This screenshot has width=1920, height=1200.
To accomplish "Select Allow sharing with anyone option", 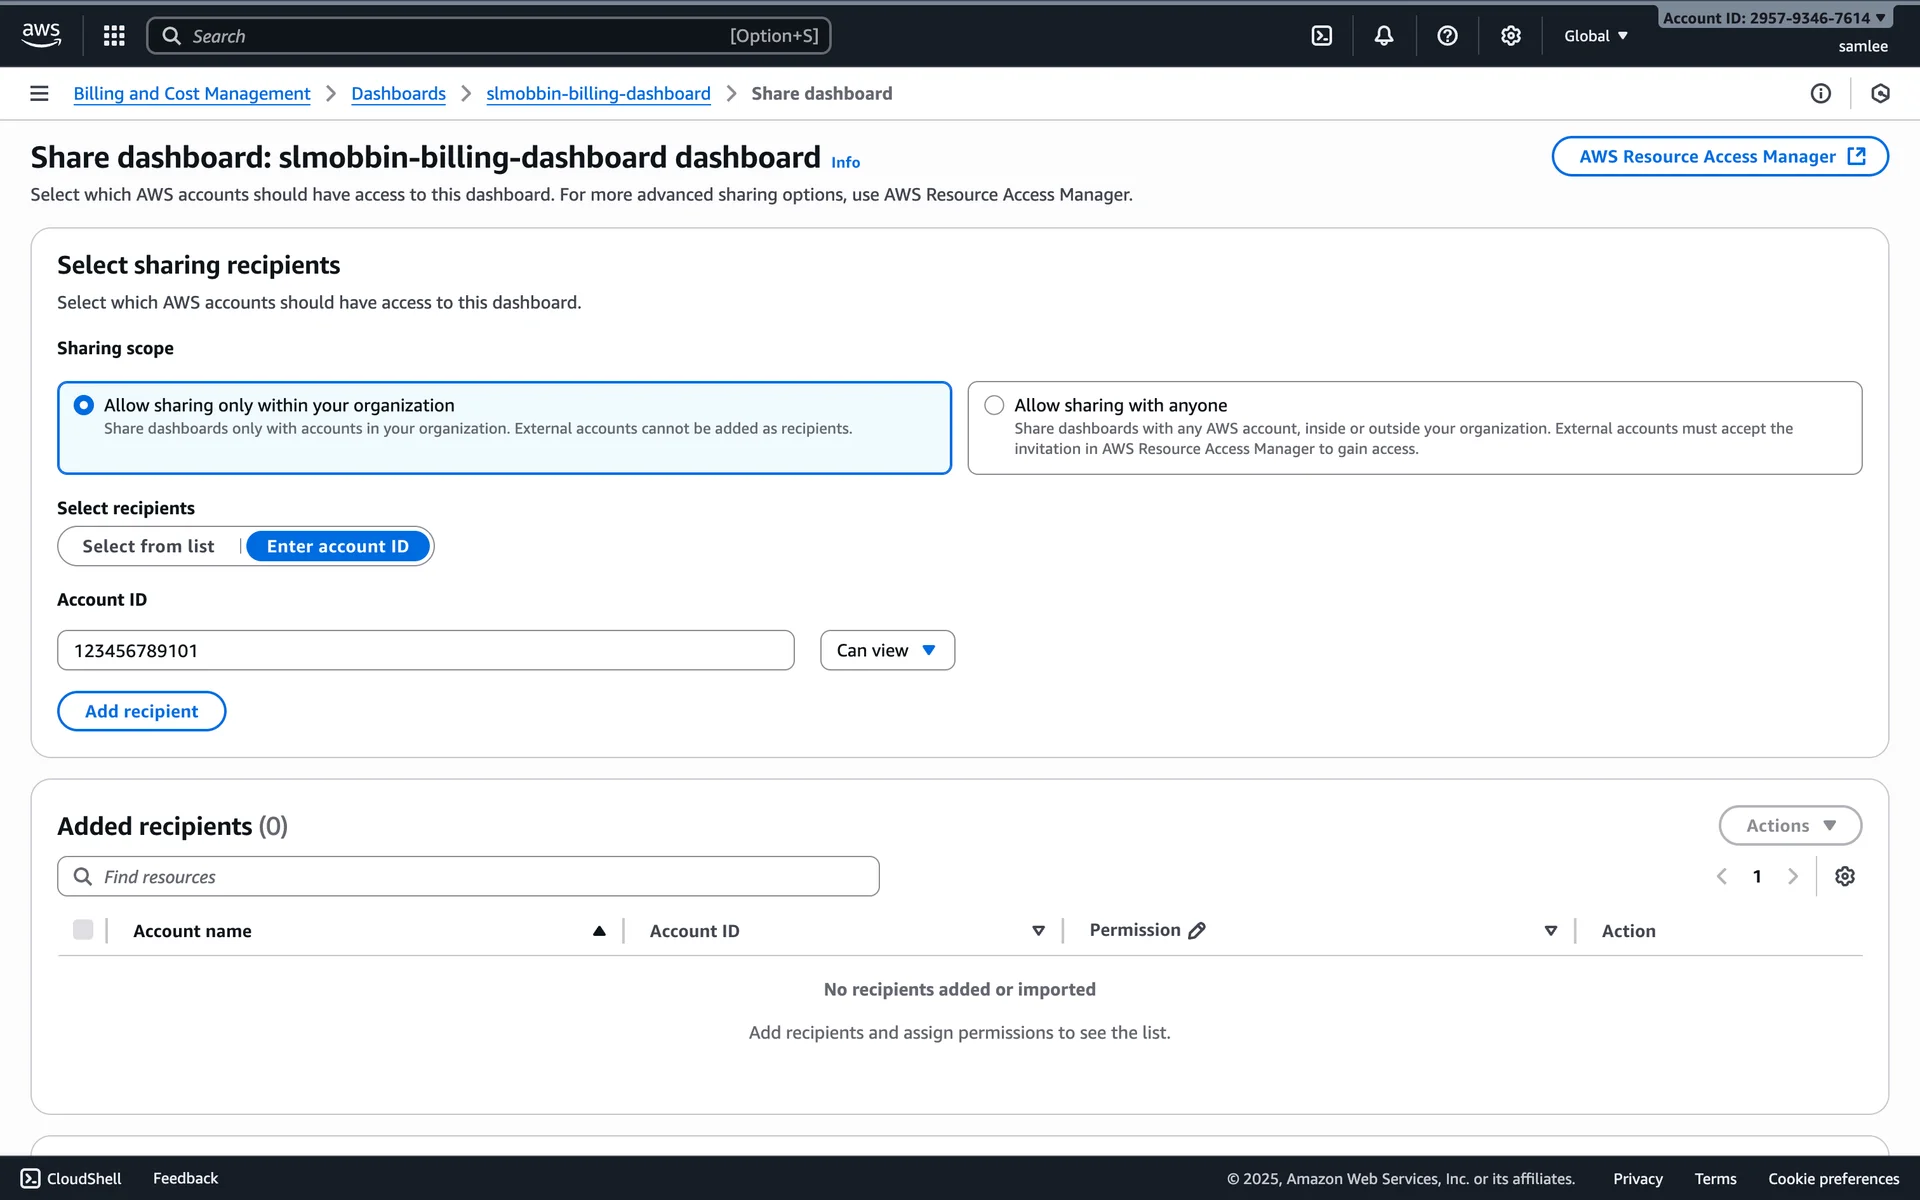I will (994, 405).
